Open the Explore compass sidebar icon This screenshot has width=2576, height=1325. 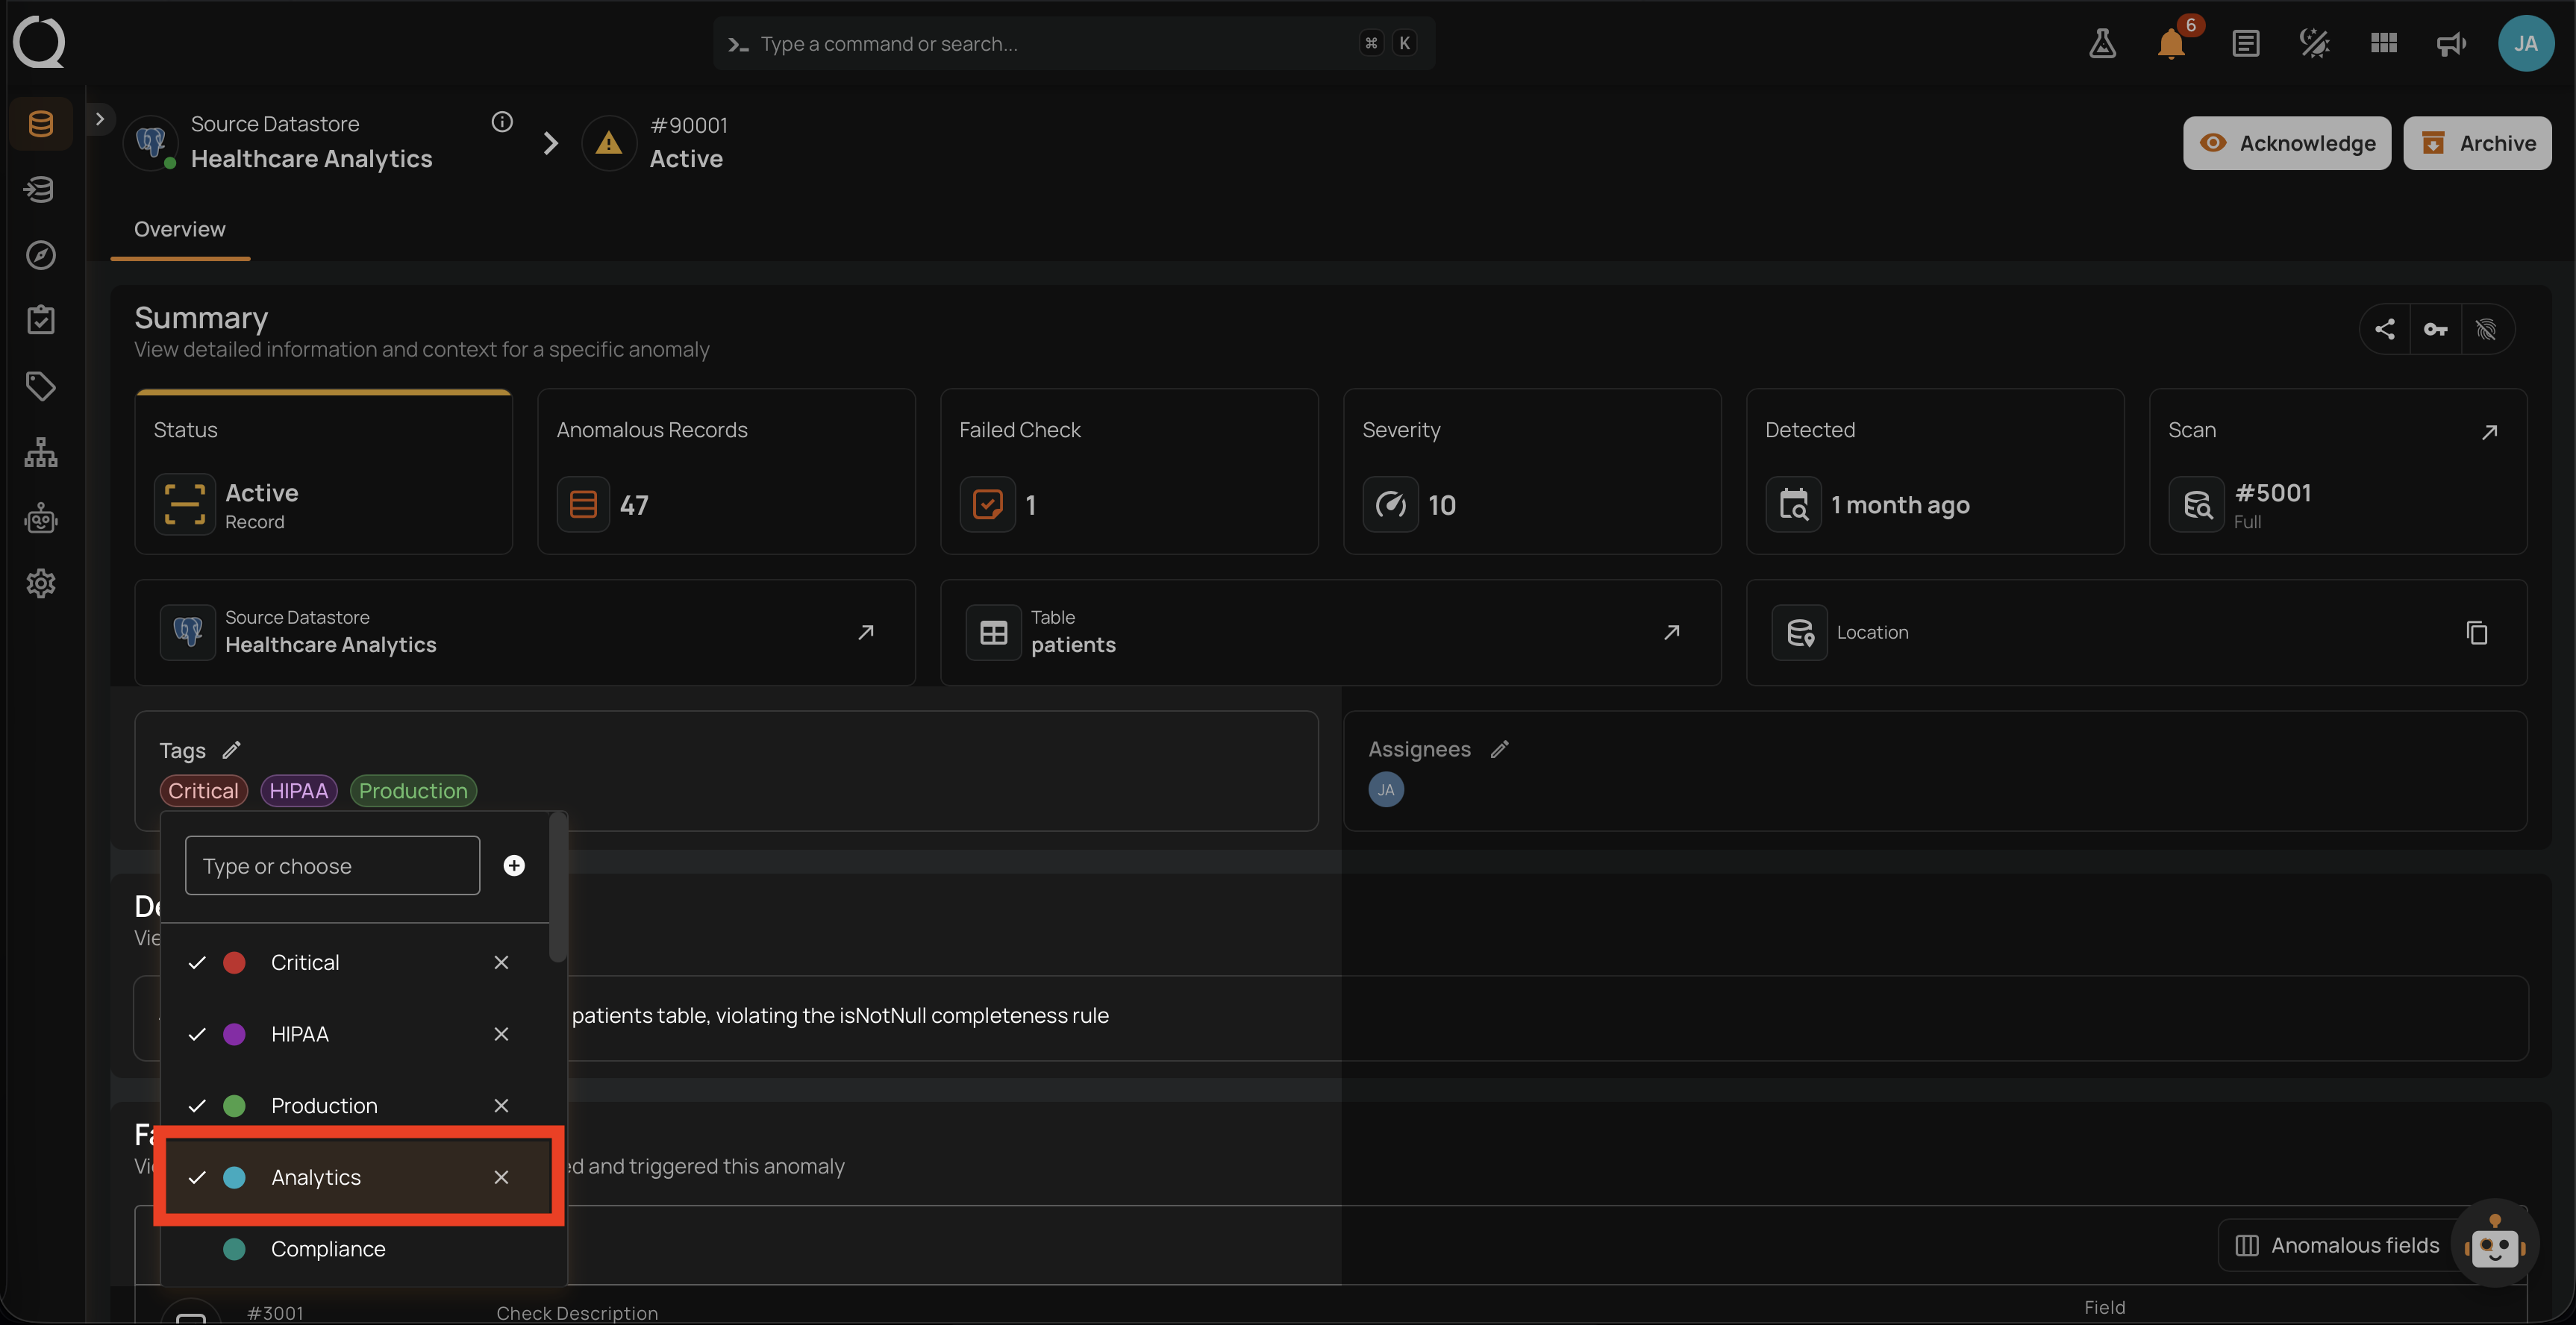41,255
